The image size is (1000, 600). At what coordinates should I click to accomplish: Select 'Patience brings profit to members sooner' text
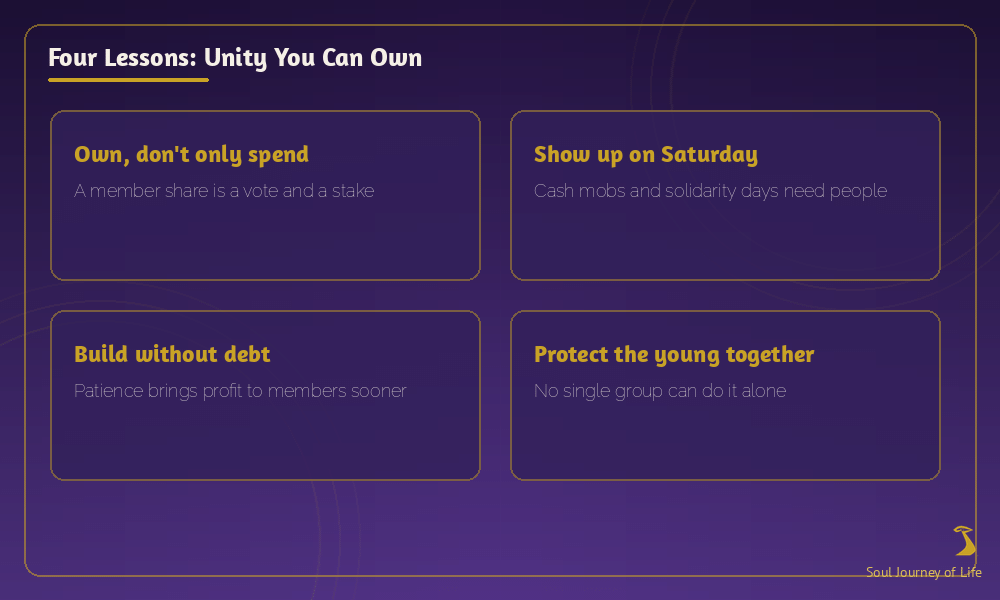pos(240,391)
